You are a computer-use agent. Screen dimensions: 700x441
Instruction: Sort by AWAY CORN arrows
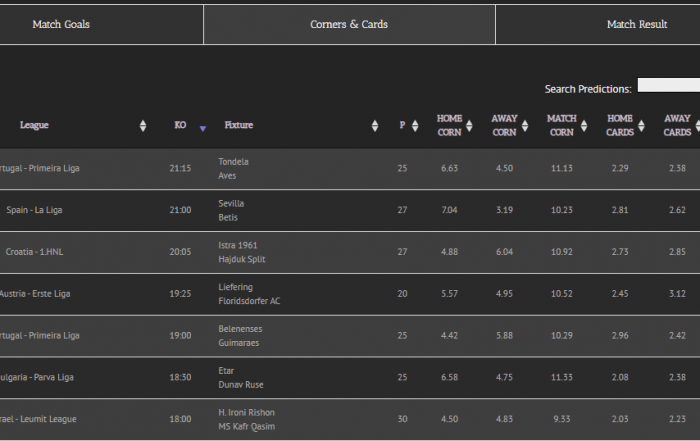tap(525, 126)
